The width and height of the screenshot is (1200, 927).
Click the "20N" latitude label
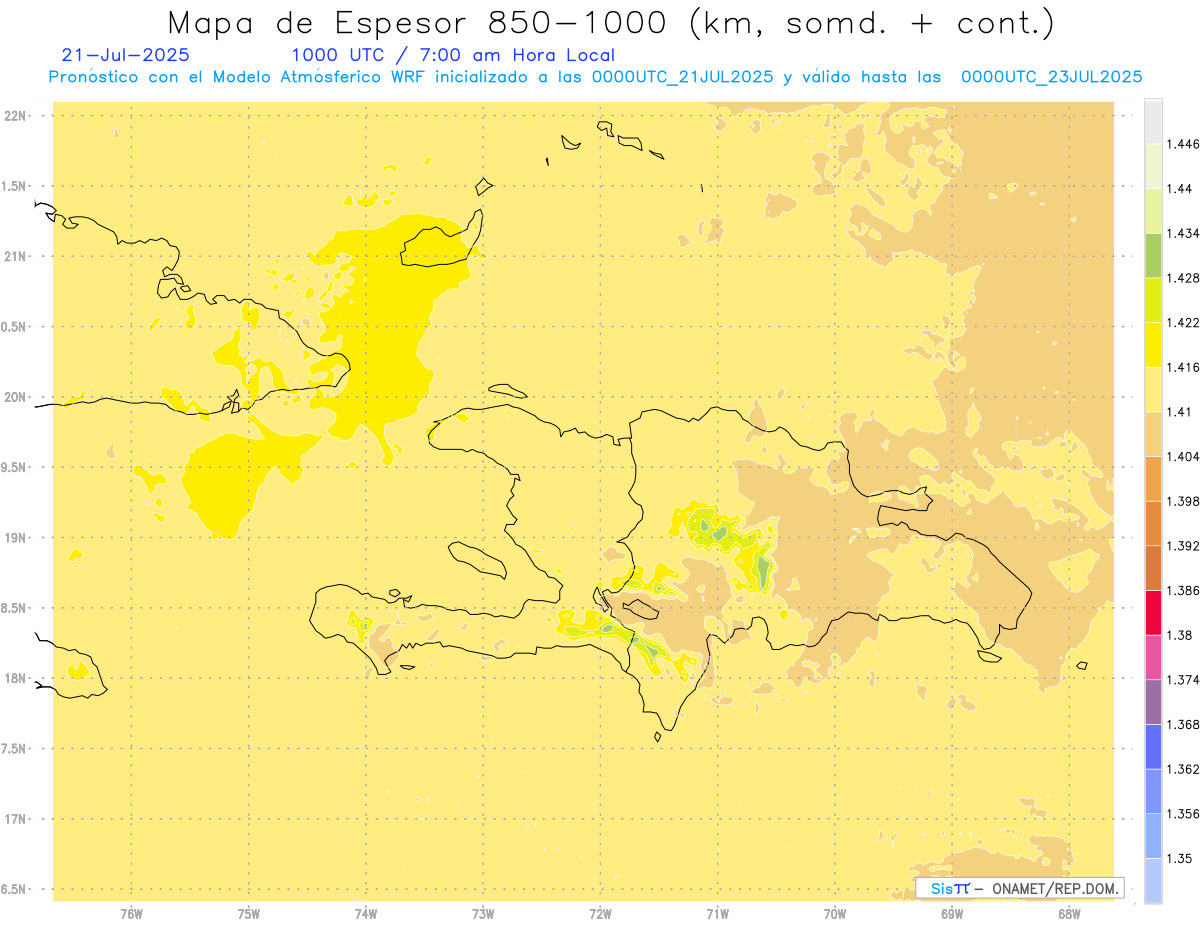[15, 397]
